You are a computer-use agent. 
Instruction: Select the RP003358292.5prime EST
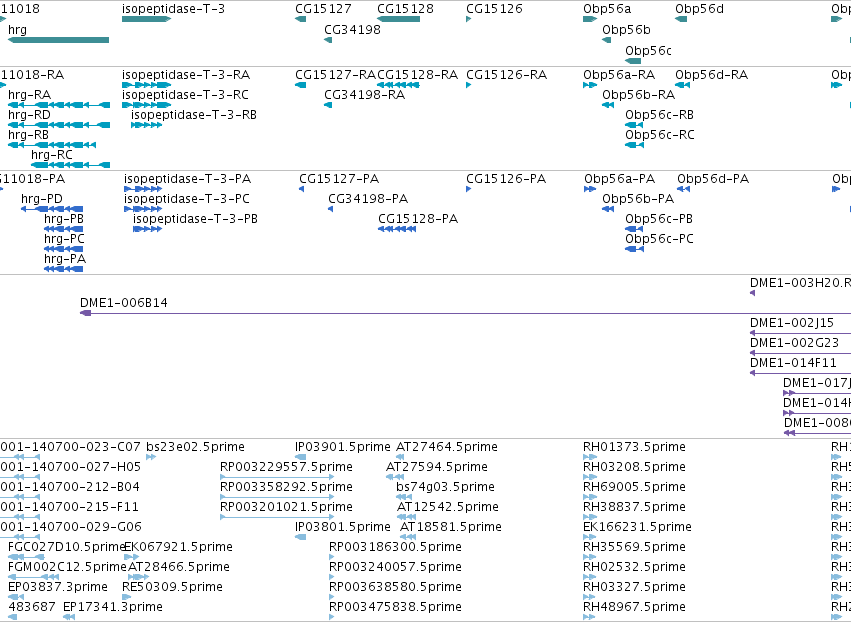coord(277,497)
